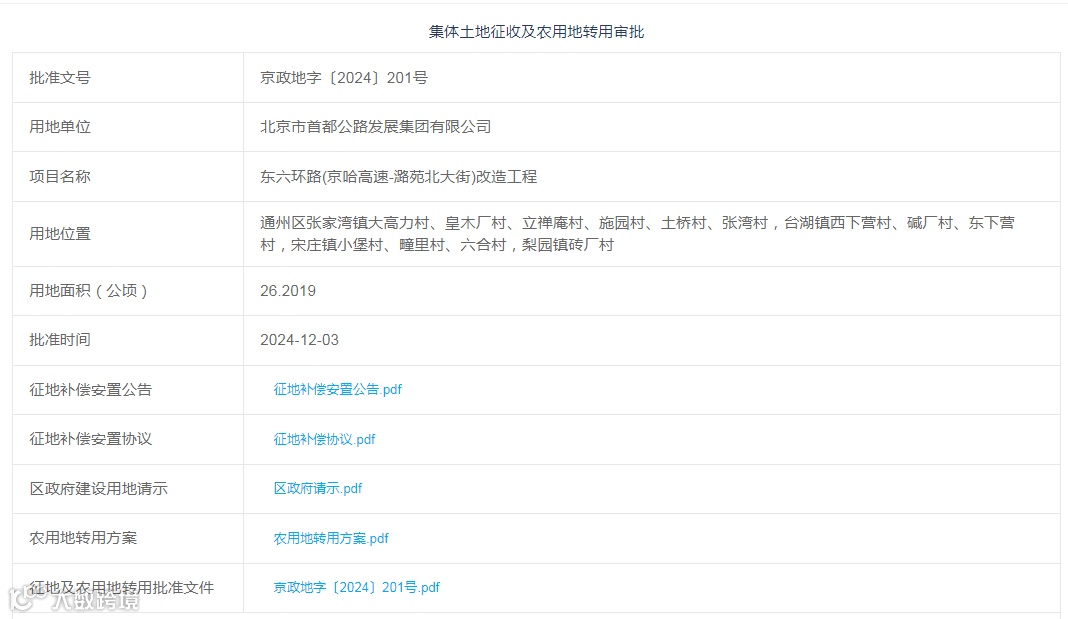Viewport: 1068px width, 619px height.
Task: Select the project name 东六环路(京哈高速-潞苑北大街)改造工程
Action: coord(398,176)
